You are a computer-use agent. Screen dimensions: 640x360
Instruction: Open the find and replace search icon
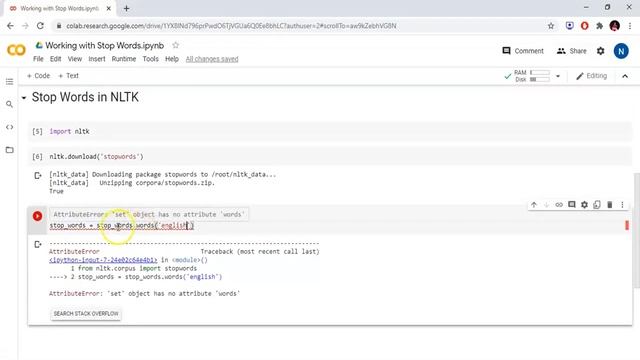pyautogui.click(x=9, y=104)
